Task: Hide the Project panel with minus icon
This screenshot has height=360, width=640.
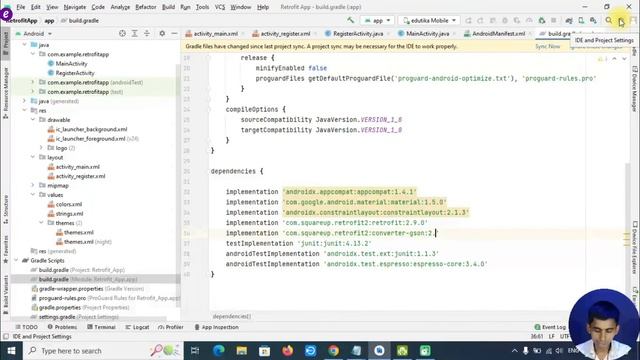Action: (x=174, y=33)
